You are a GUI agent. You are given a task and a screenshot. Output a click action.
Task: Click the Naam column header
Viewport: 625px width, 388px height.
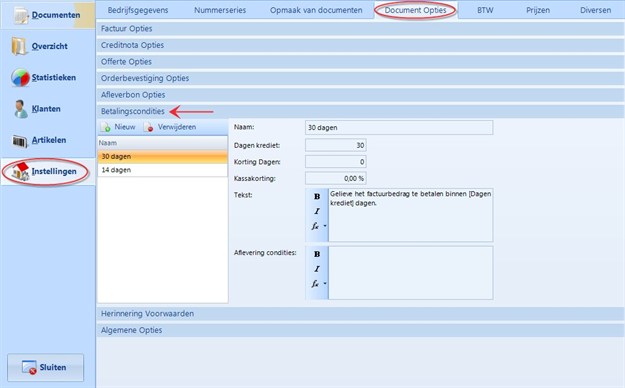point(162,143)
